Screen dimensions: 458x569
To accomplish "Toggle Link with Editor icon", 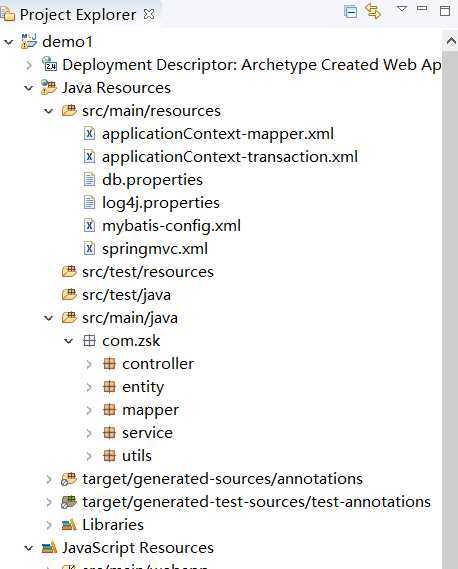I will 373,11.
